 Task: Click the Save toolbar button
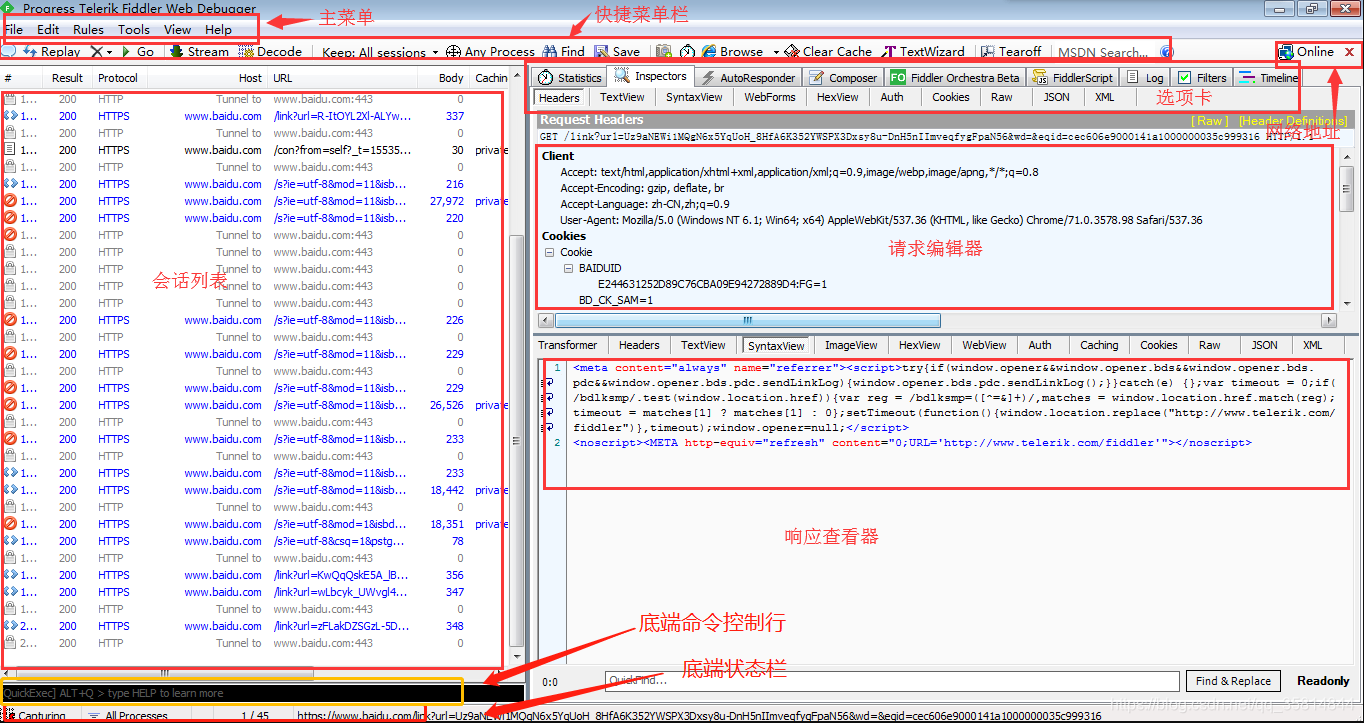[617, 51]
